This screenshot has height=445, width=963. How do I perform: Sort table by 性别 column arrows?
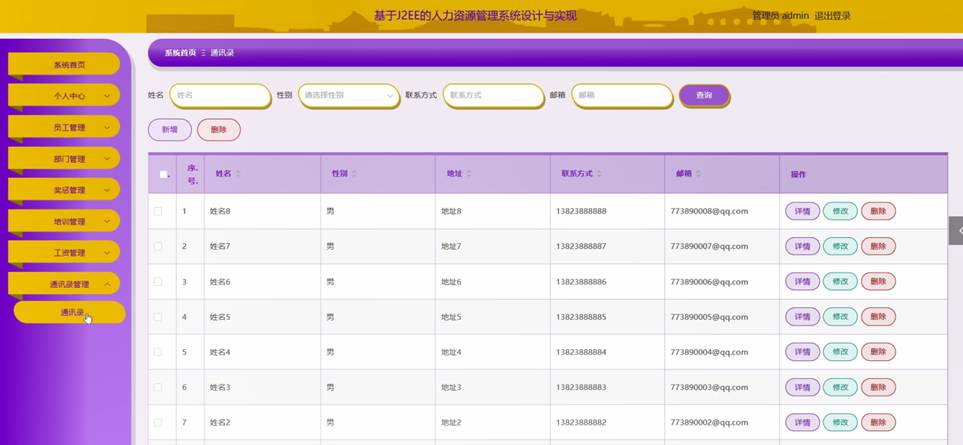click(354, 174)
